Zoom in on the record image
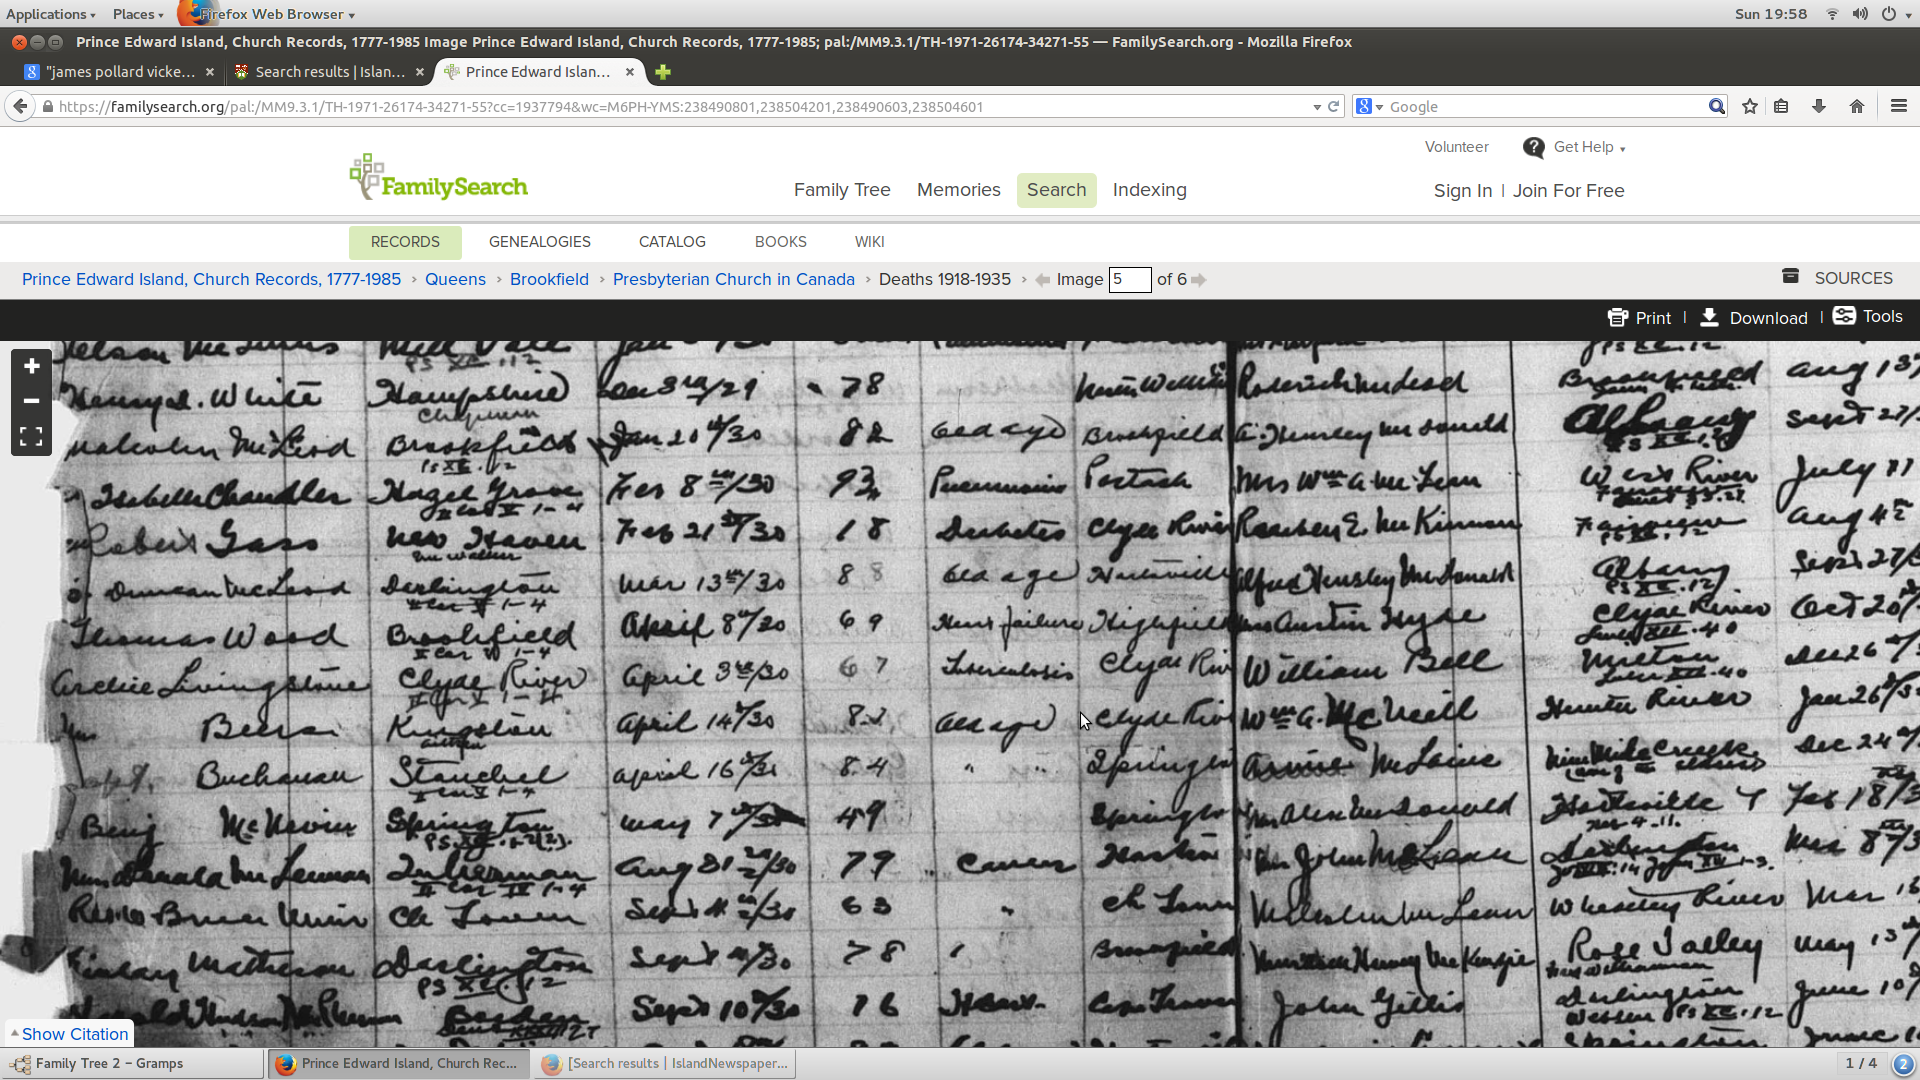This screenshot has height=1080, width=1920. [31, 366]
